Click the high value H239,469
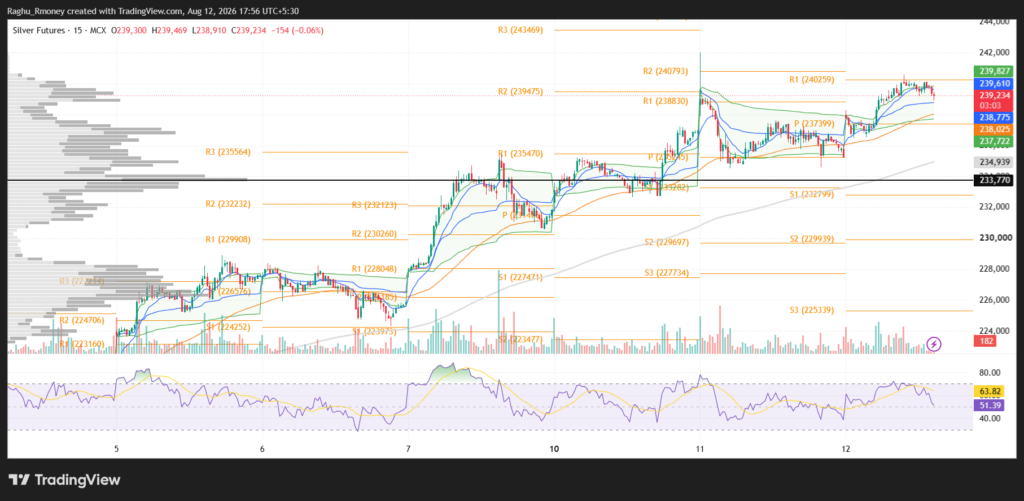 coord(171,31)
